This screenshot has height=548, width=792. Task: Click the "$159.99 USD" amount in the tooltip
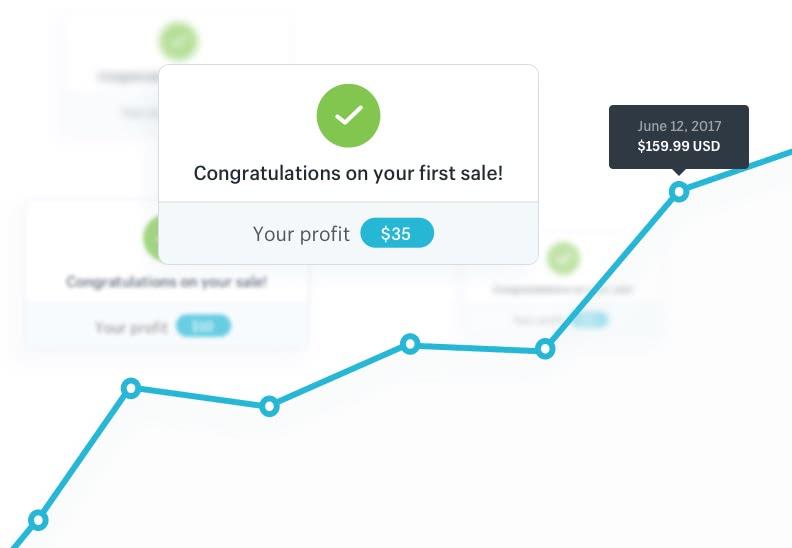pyautogui.click(x=679, y=146)
